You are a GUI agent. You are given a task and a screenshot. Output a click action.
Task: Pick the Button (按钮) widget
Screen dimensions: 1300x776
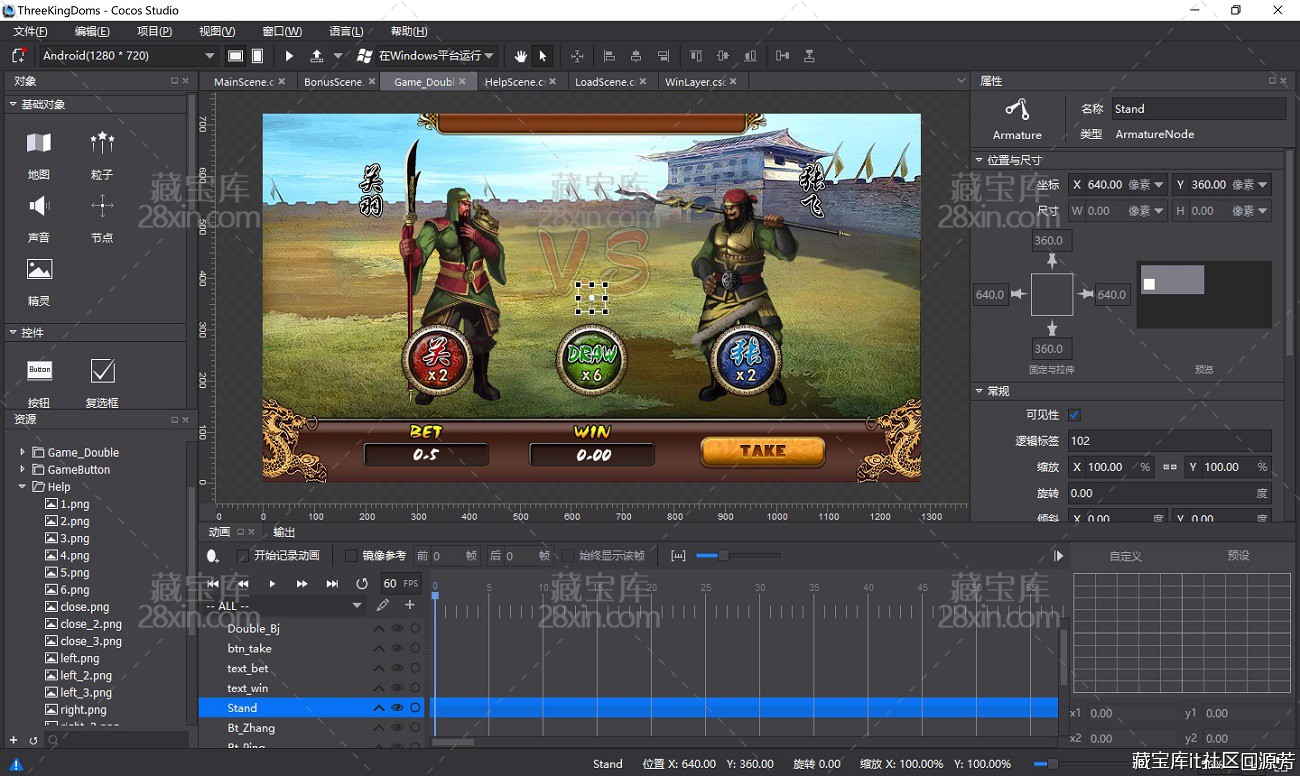click(x=39, y=381)
